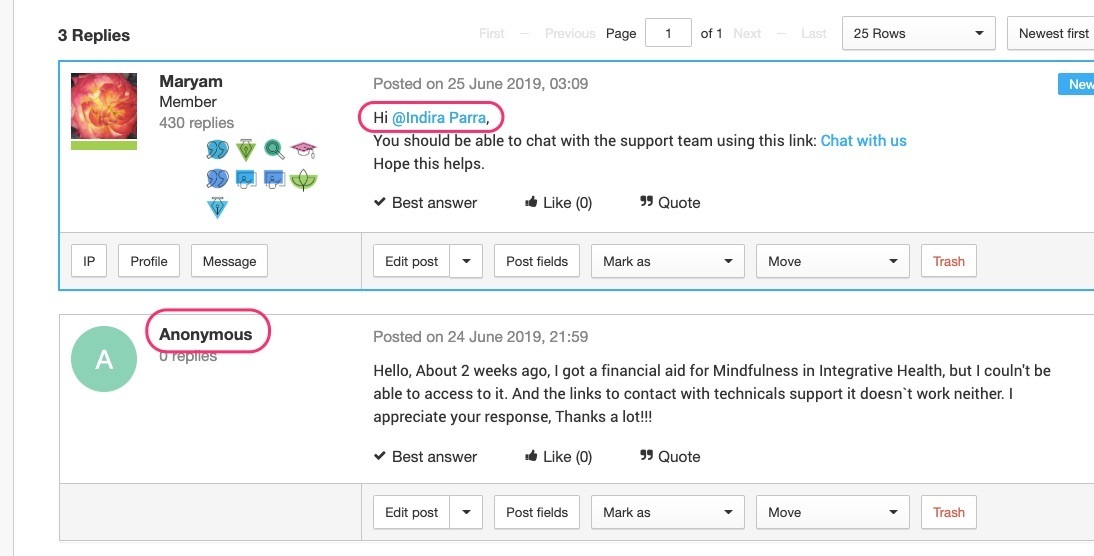
Task: Like Maryam's reply with thumbs-up
Action: tap(558, 202)
